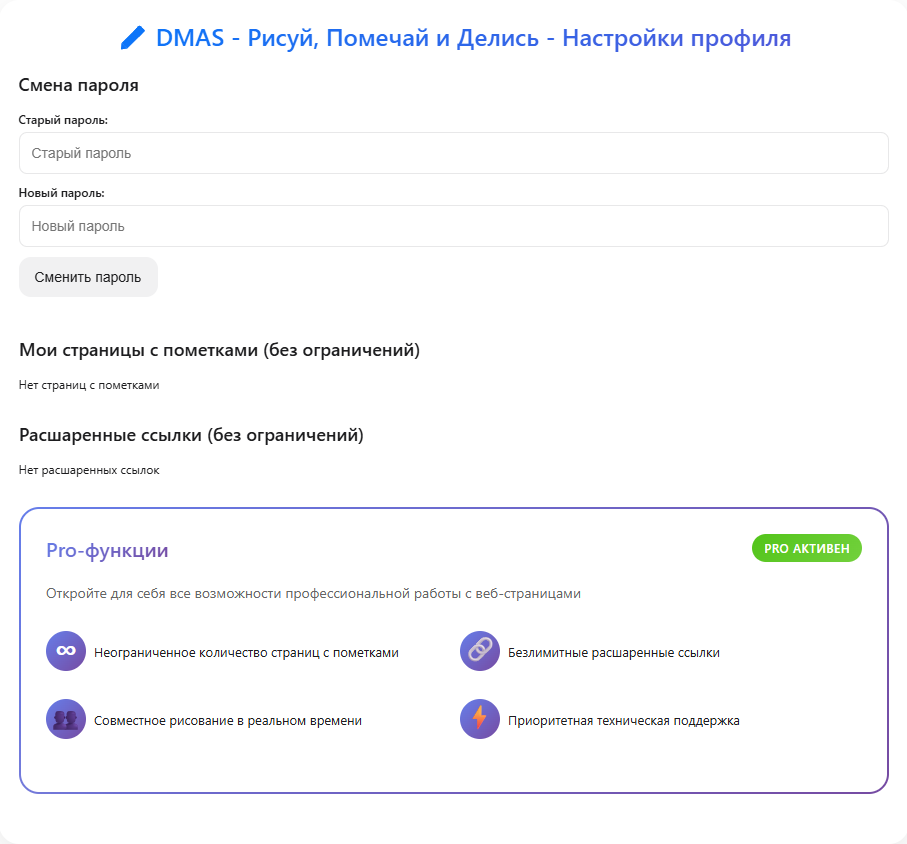
Task: Click the Смена пароля section heading
Action: coord(78,85)
